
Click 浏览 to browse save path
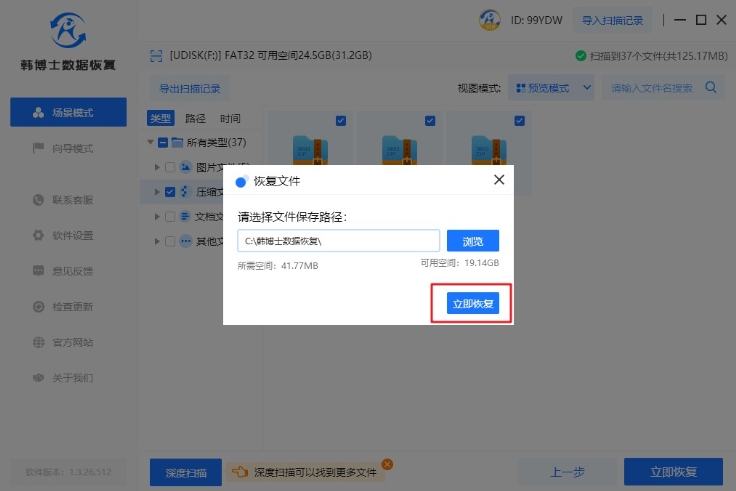pyautogui.click(x=472, y=241)
